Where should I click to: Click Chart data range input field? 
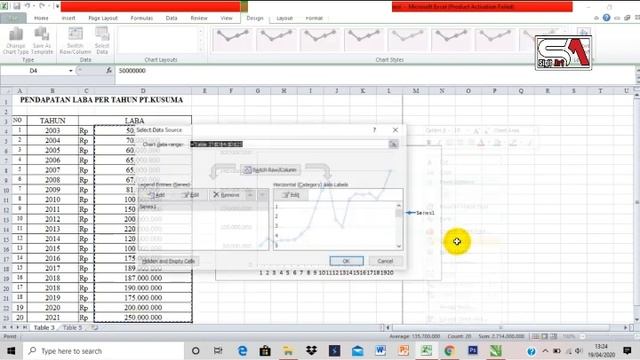[x=289, y=144]
